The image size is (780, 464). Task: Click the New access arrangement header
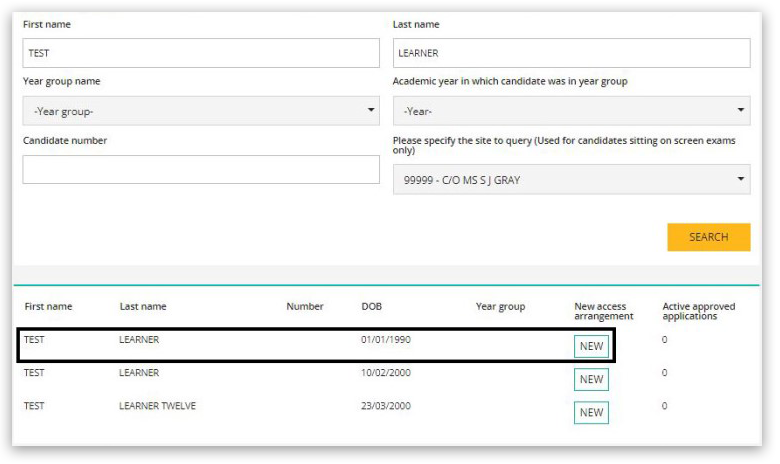[604, 311]
